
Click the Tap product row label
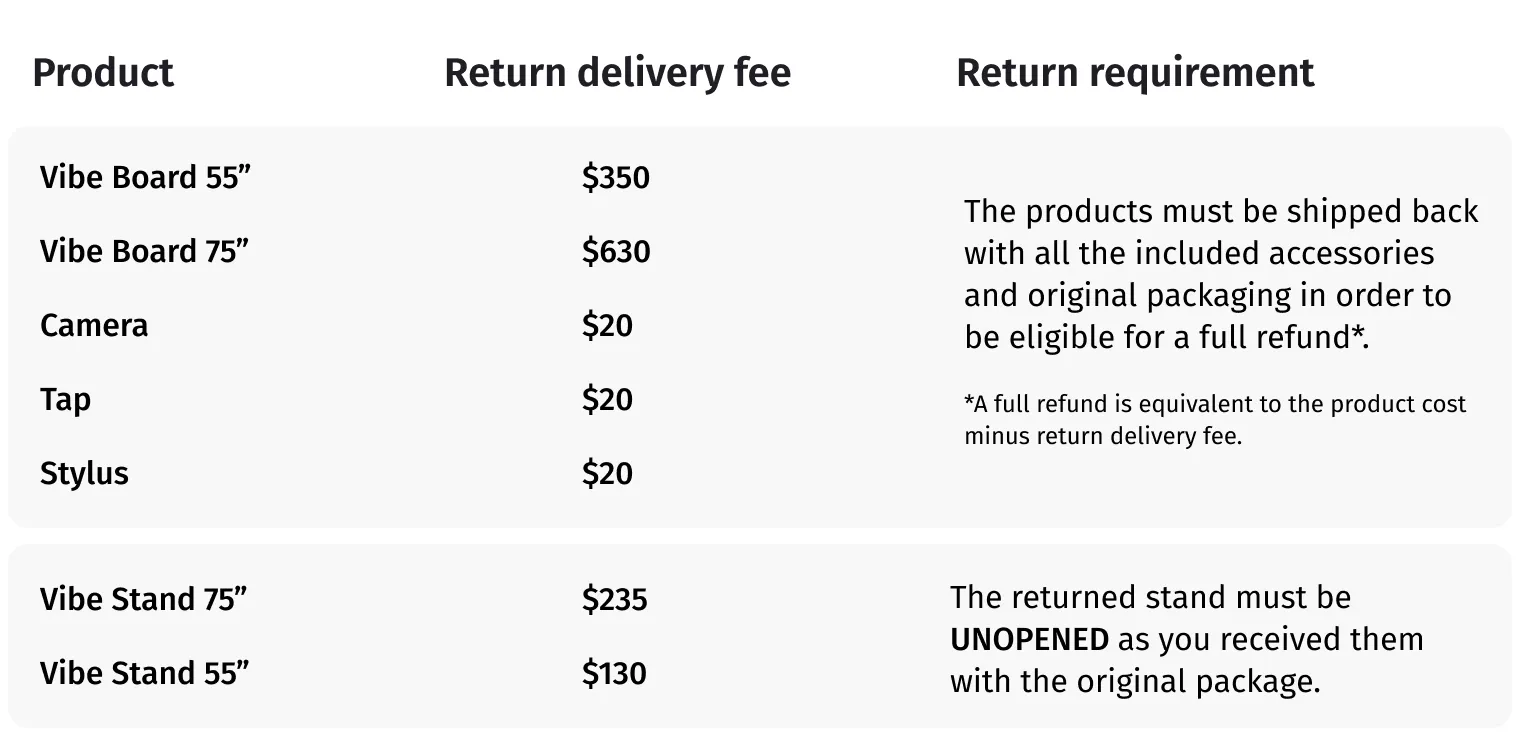(x=65, y=400)
